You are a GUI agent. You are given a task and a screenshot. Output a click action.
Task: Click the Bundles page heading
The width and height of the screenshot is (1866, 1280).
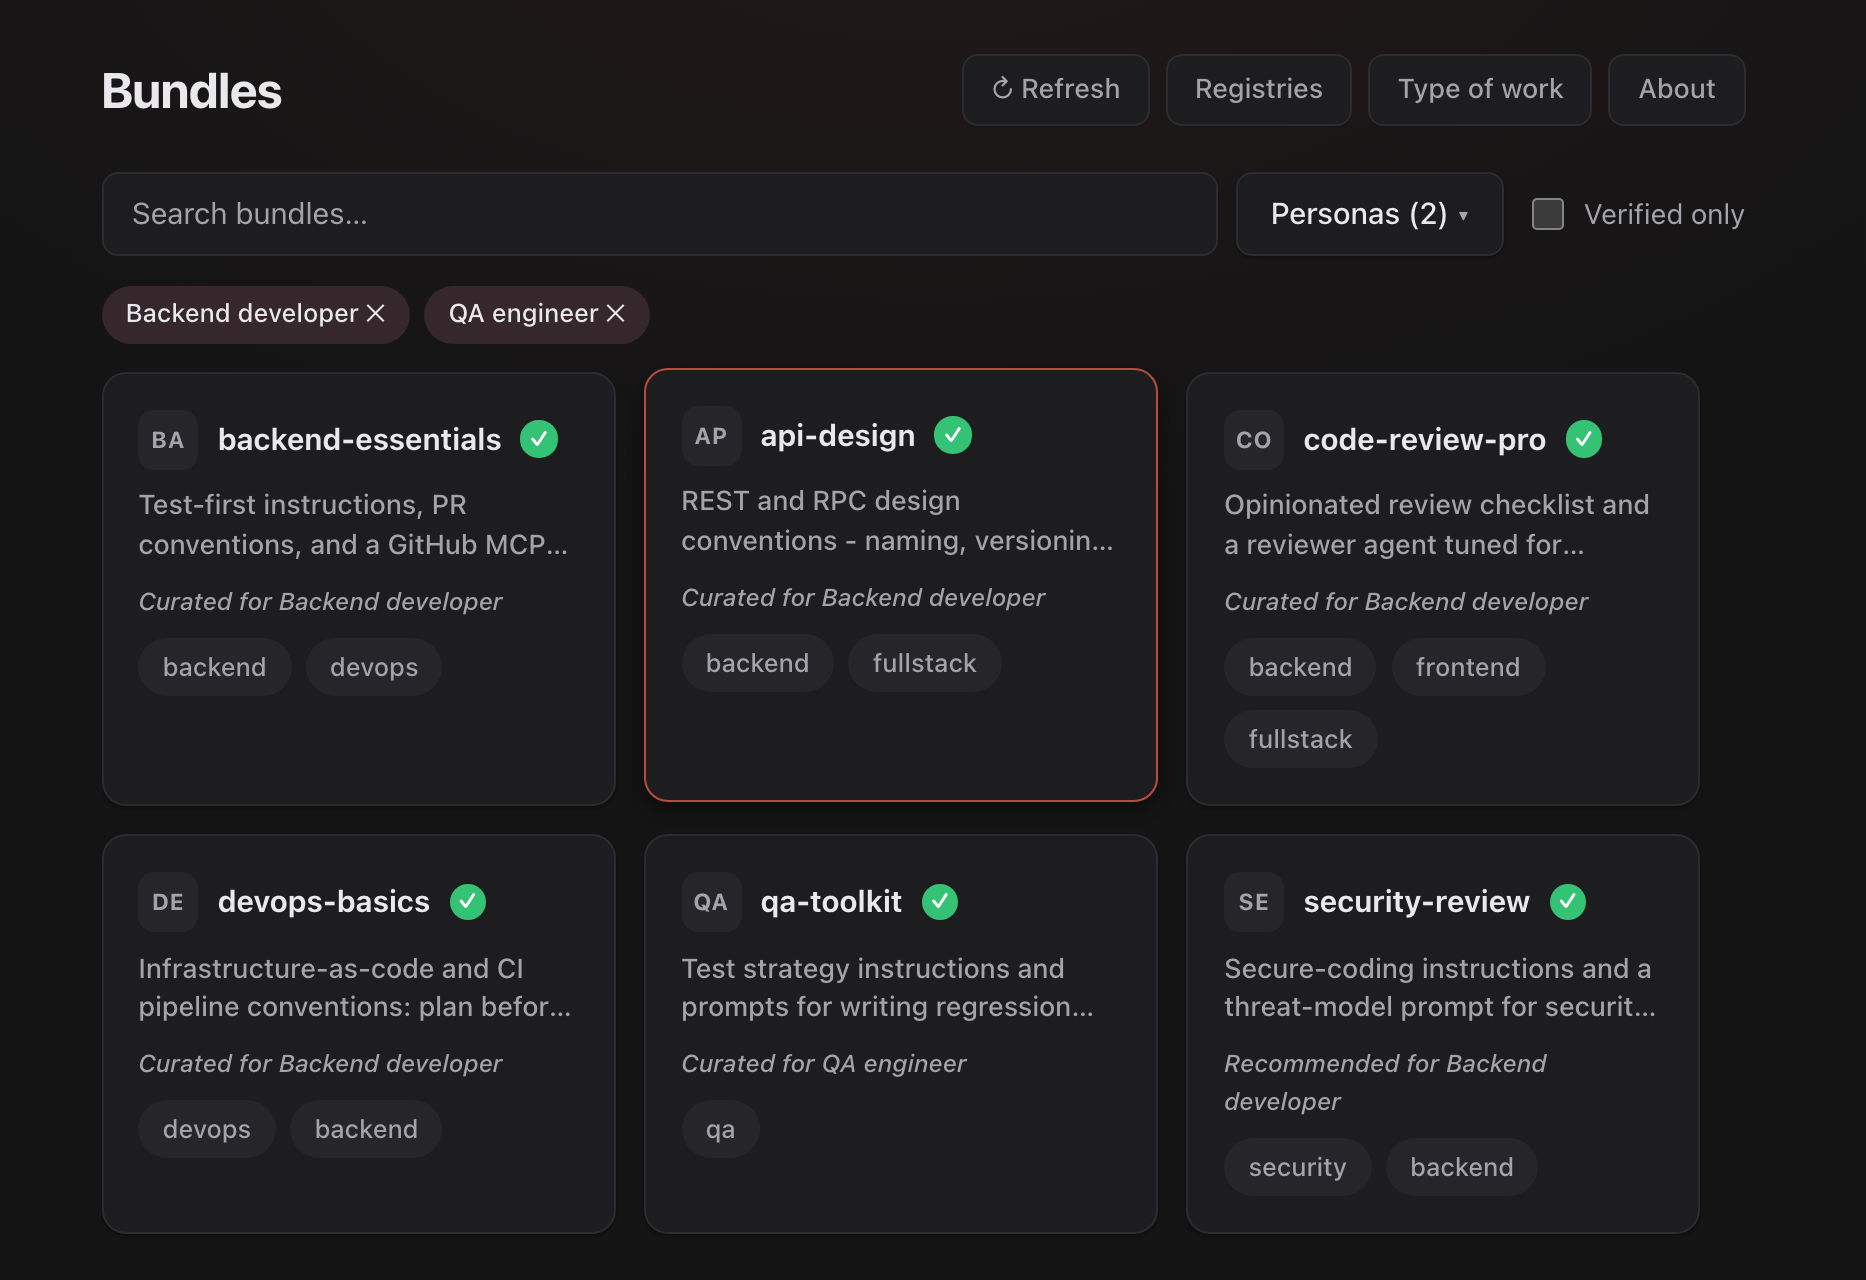point(192,91)
